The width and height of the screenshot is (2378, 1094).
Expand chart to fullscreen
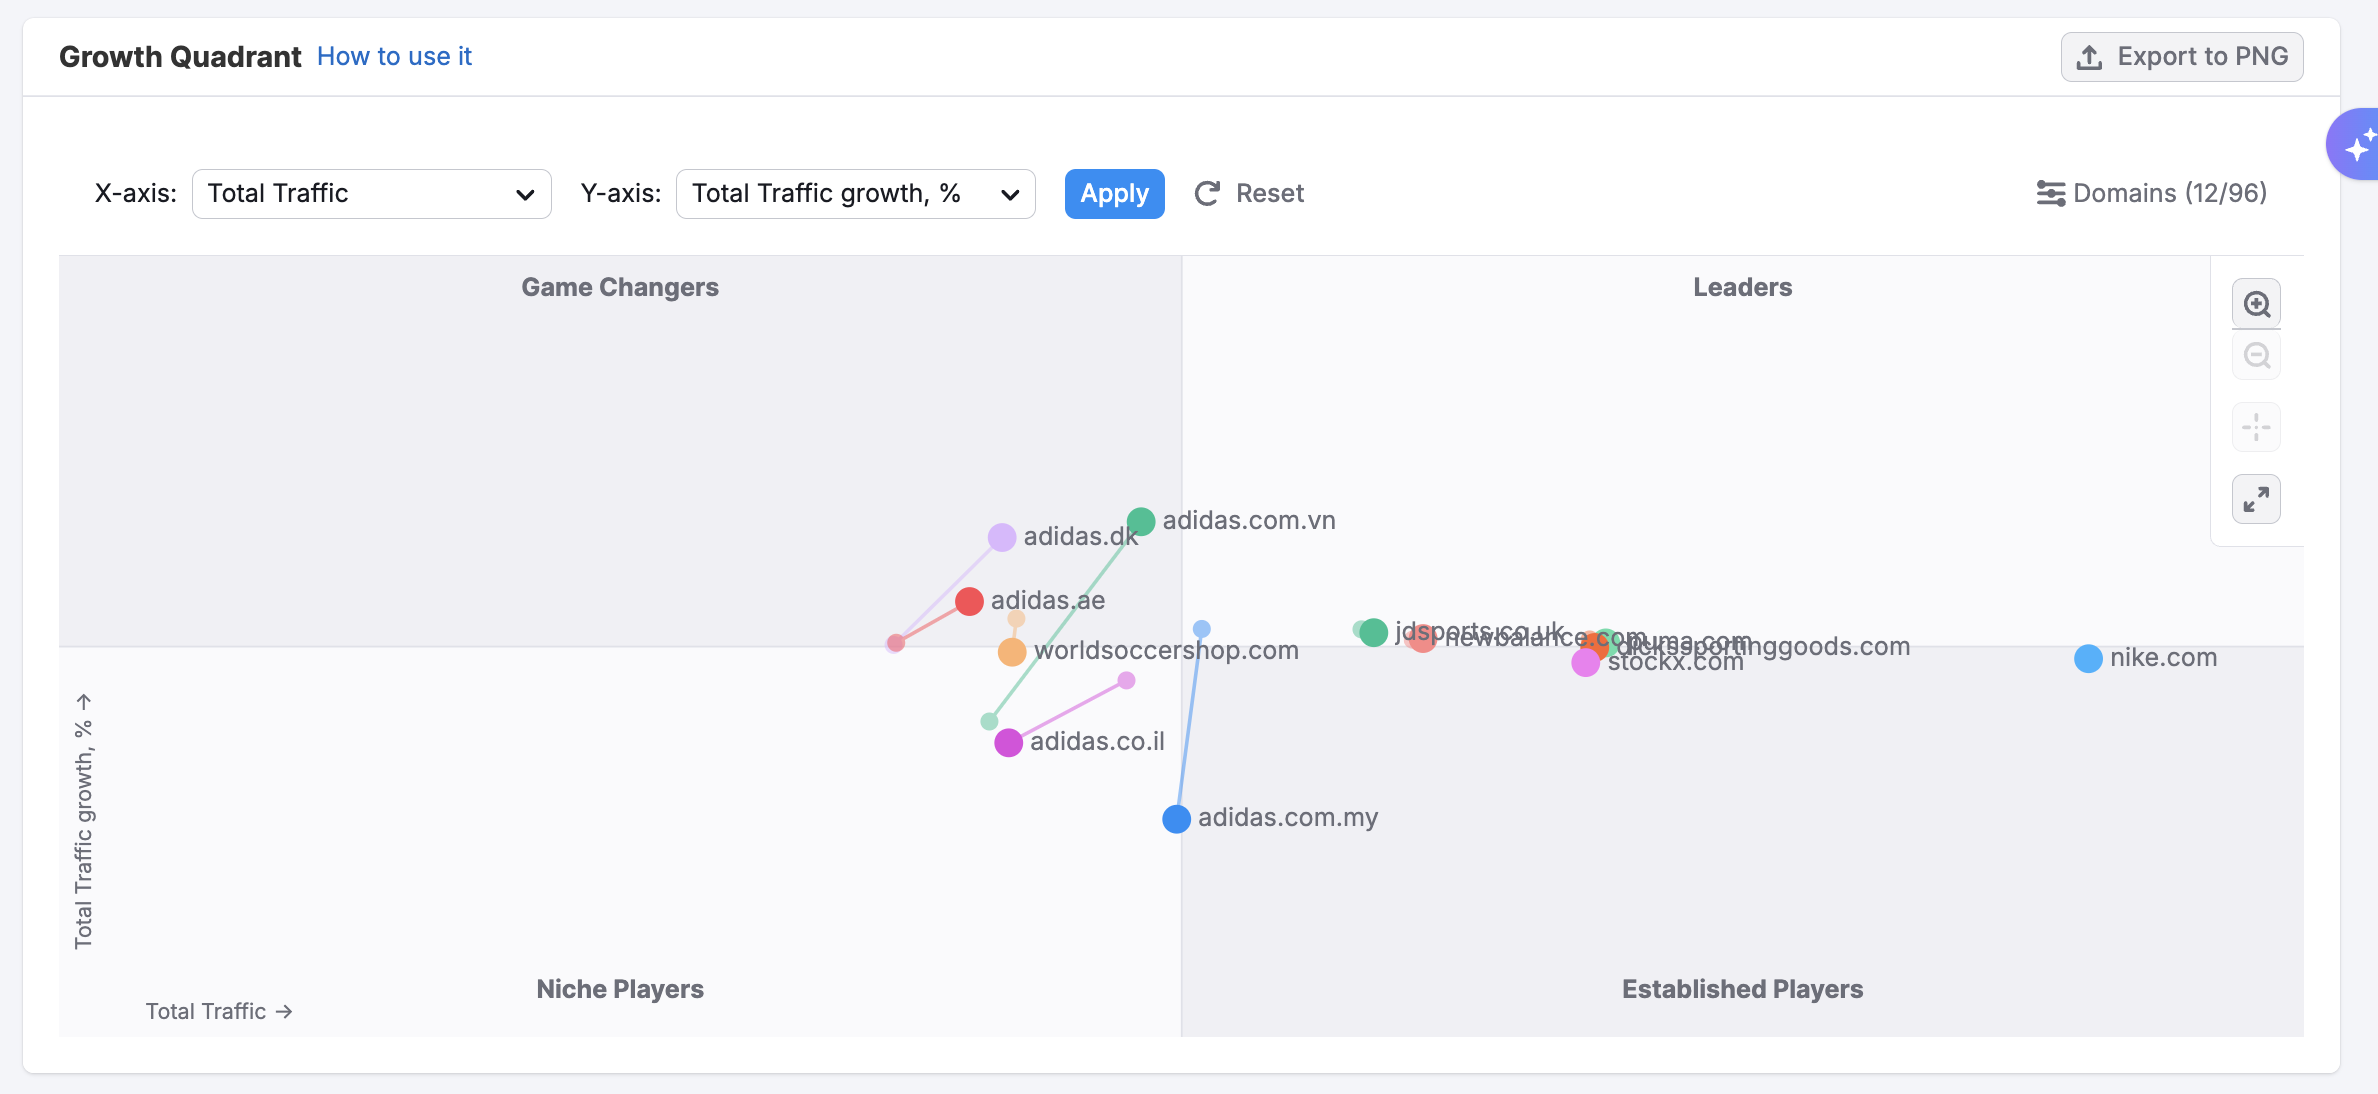[x=2256, y=499]
